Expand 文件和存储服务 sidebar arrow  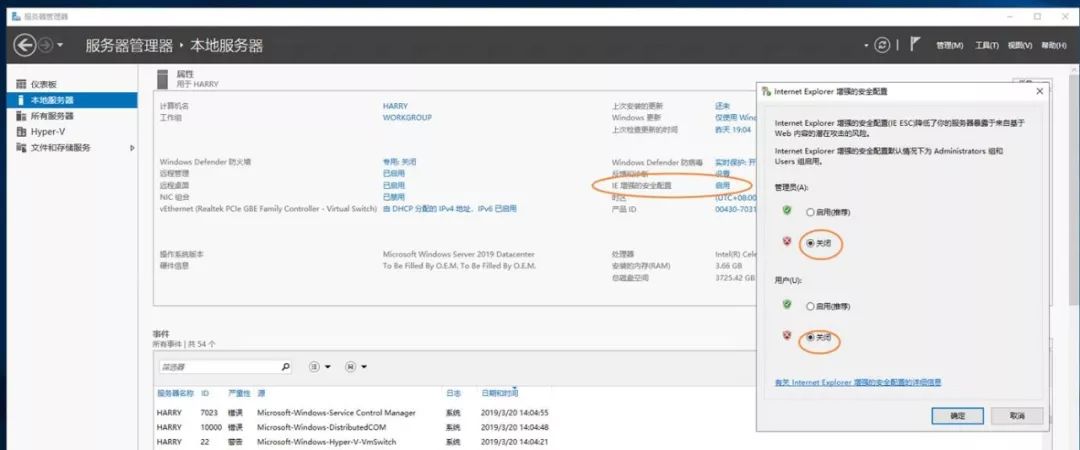tap(132, 148)
